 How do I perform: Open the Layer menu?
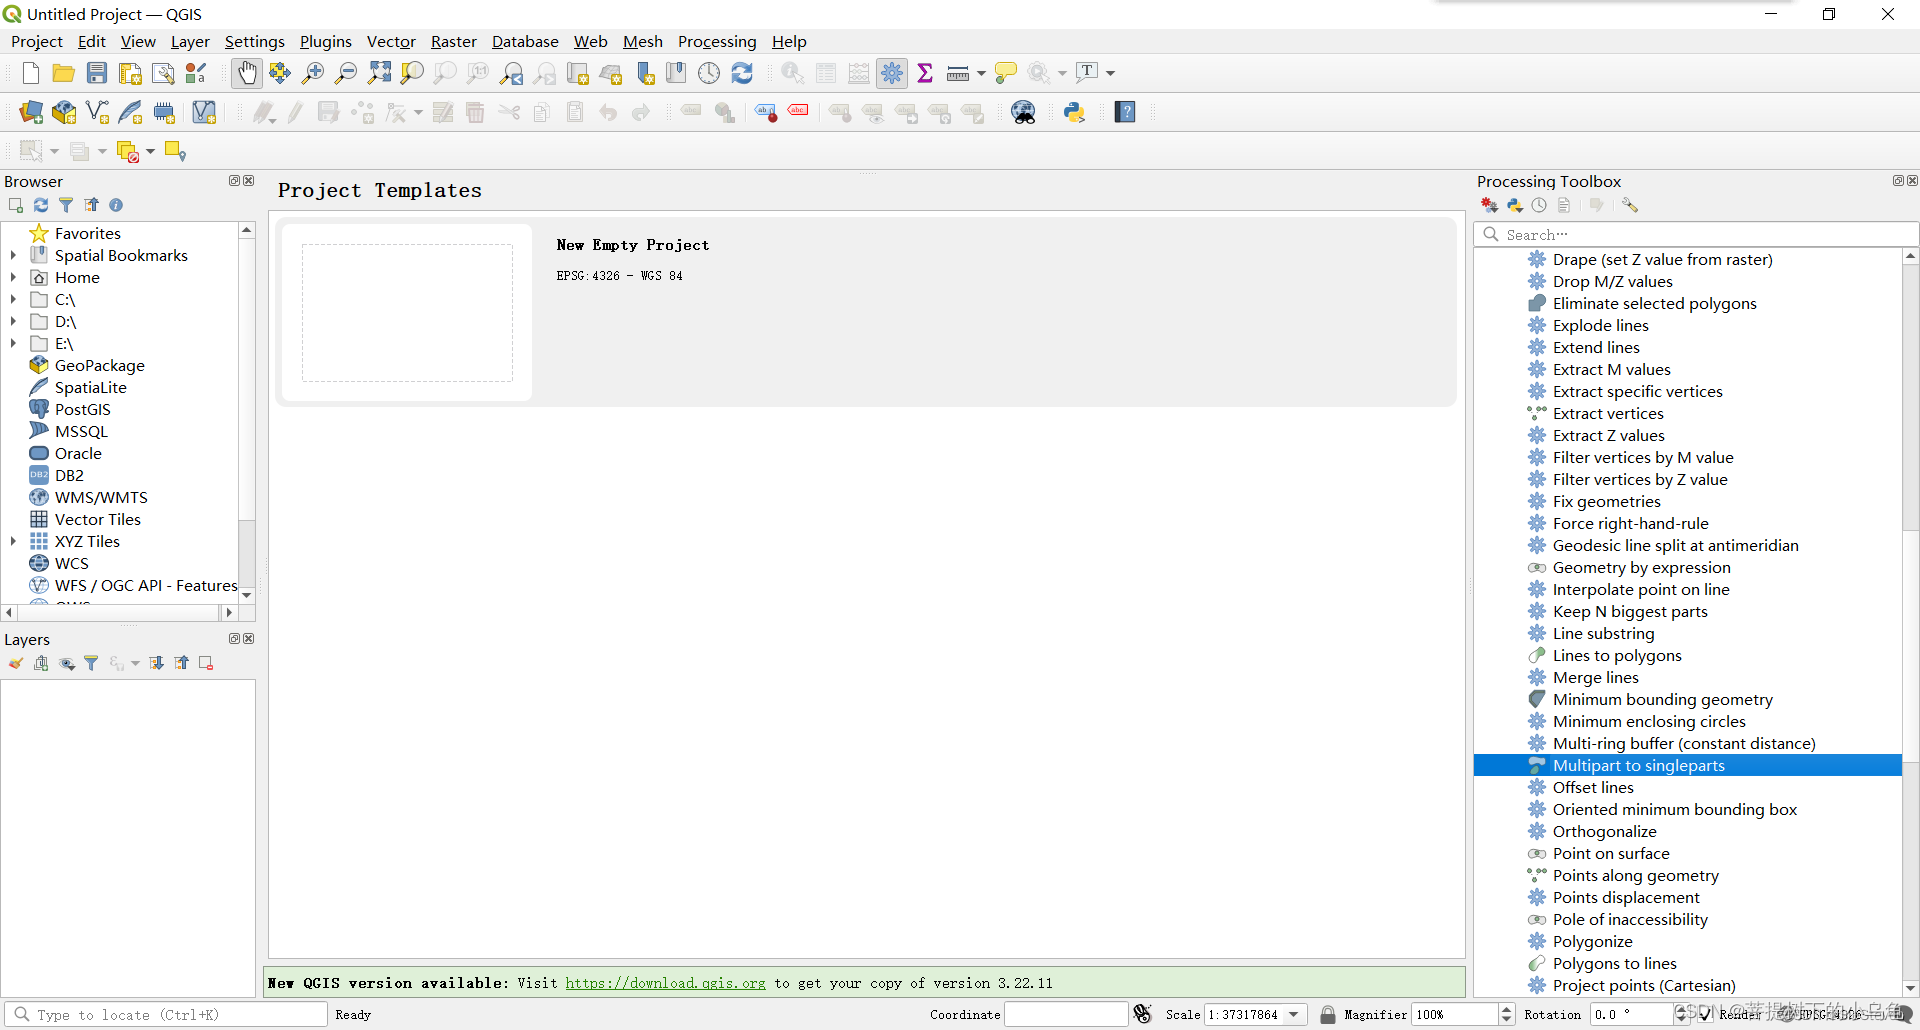click(x=190, y=41)
